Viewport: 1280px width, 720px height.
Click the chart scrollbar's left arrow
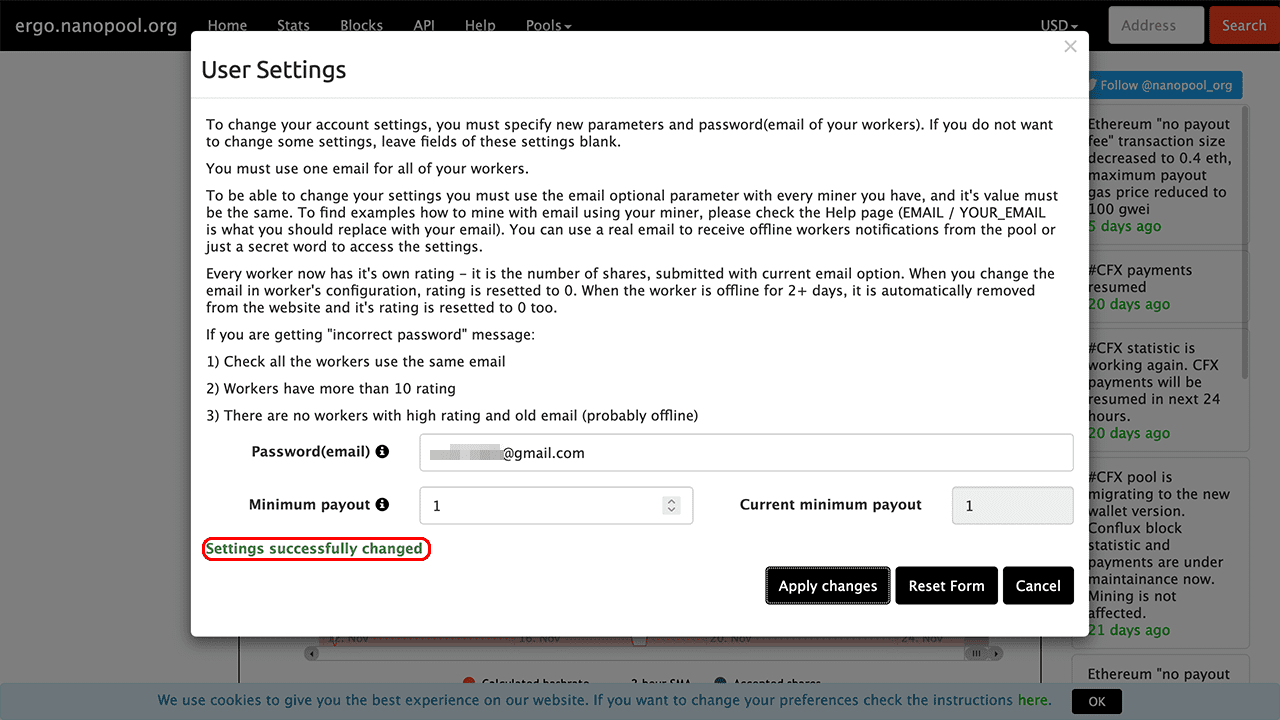tap(313, 653)
